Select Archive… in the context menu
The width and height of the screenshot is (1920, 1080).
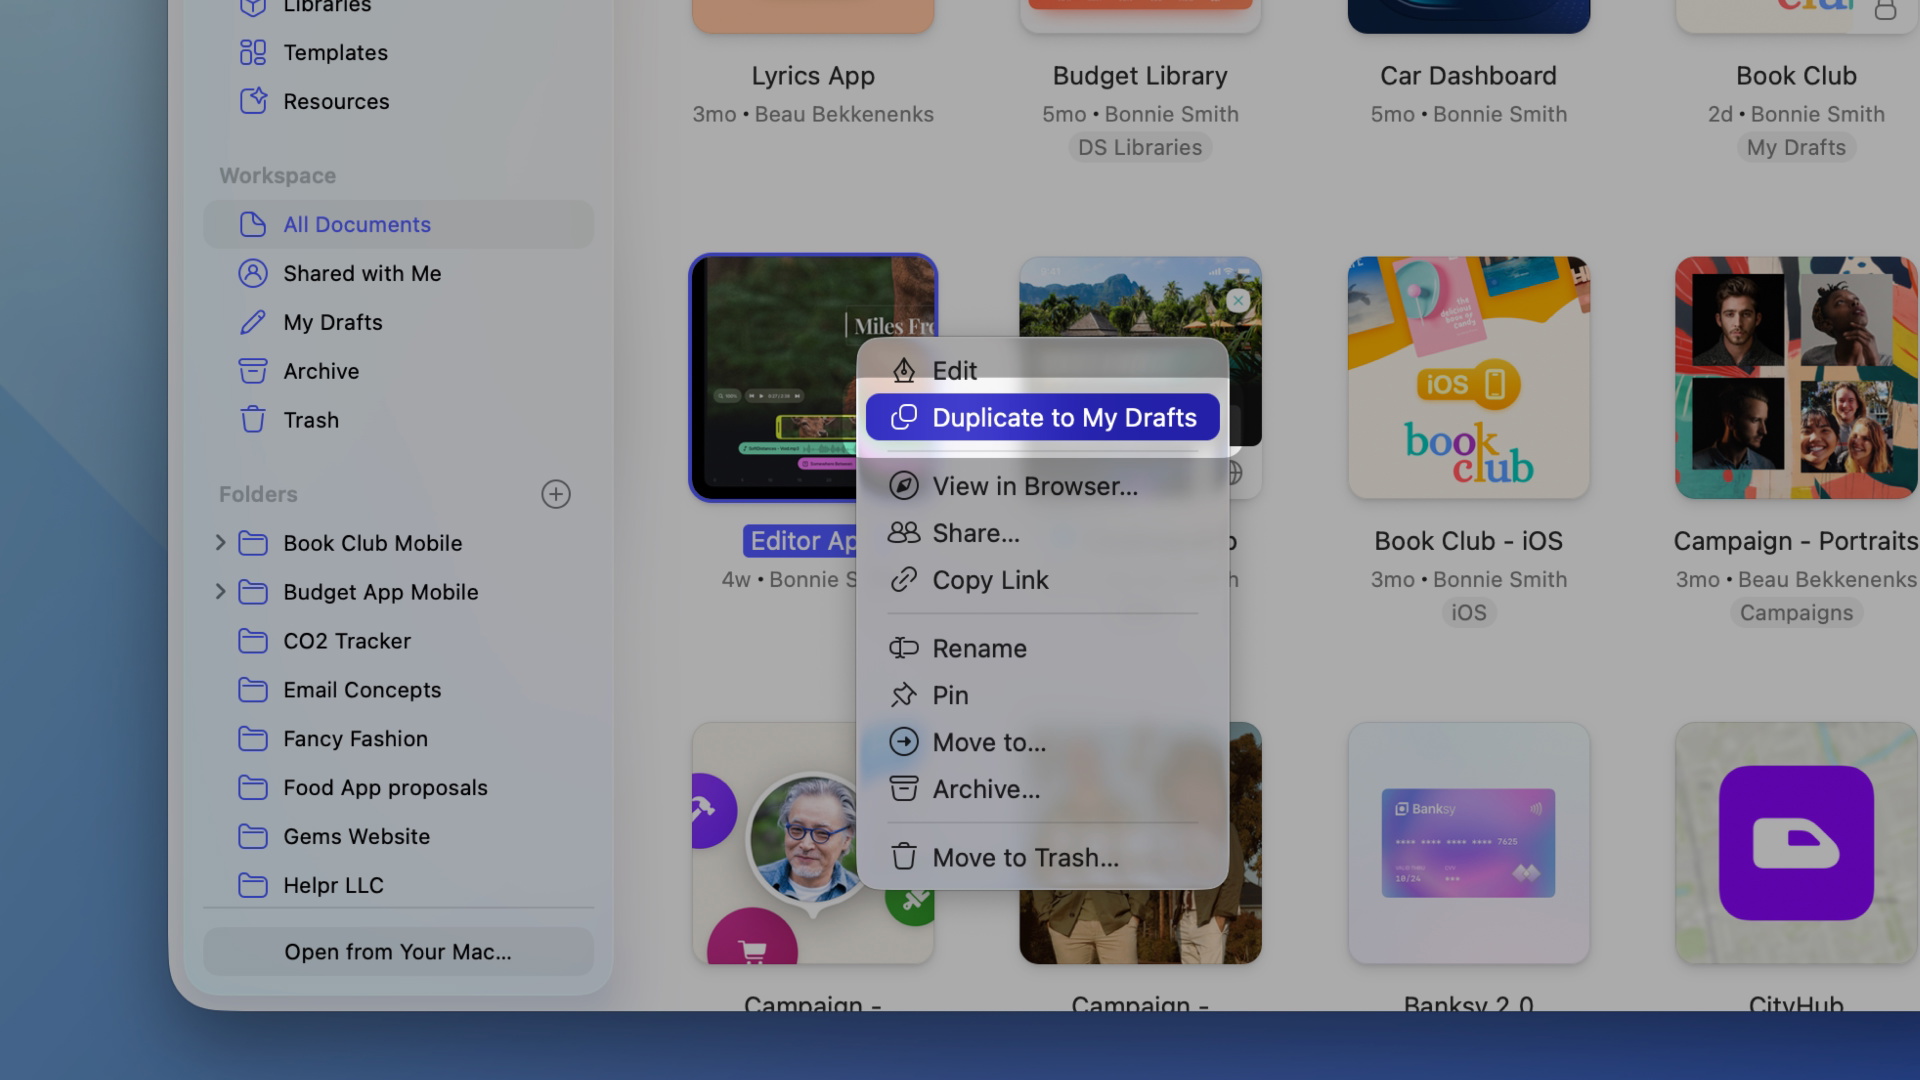[x=1042, y=789]
